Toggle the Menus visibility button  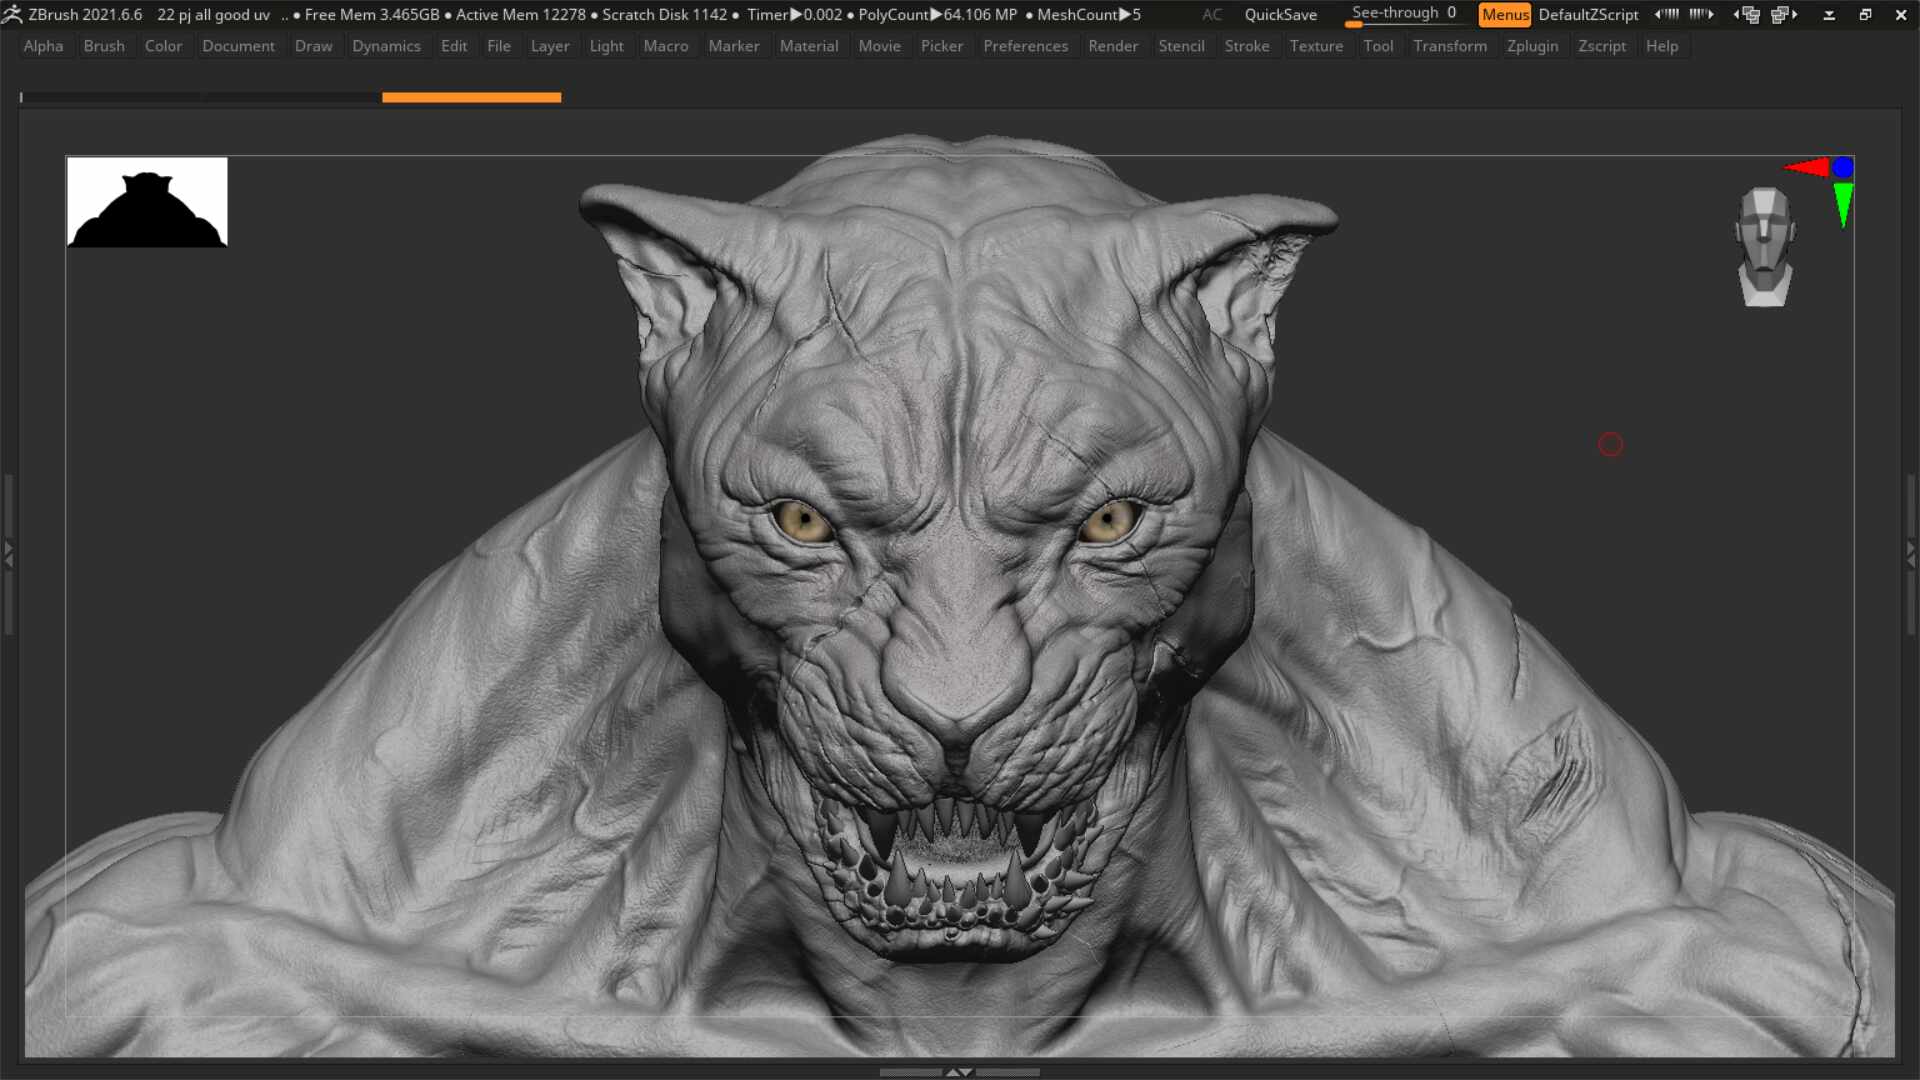1504,14
